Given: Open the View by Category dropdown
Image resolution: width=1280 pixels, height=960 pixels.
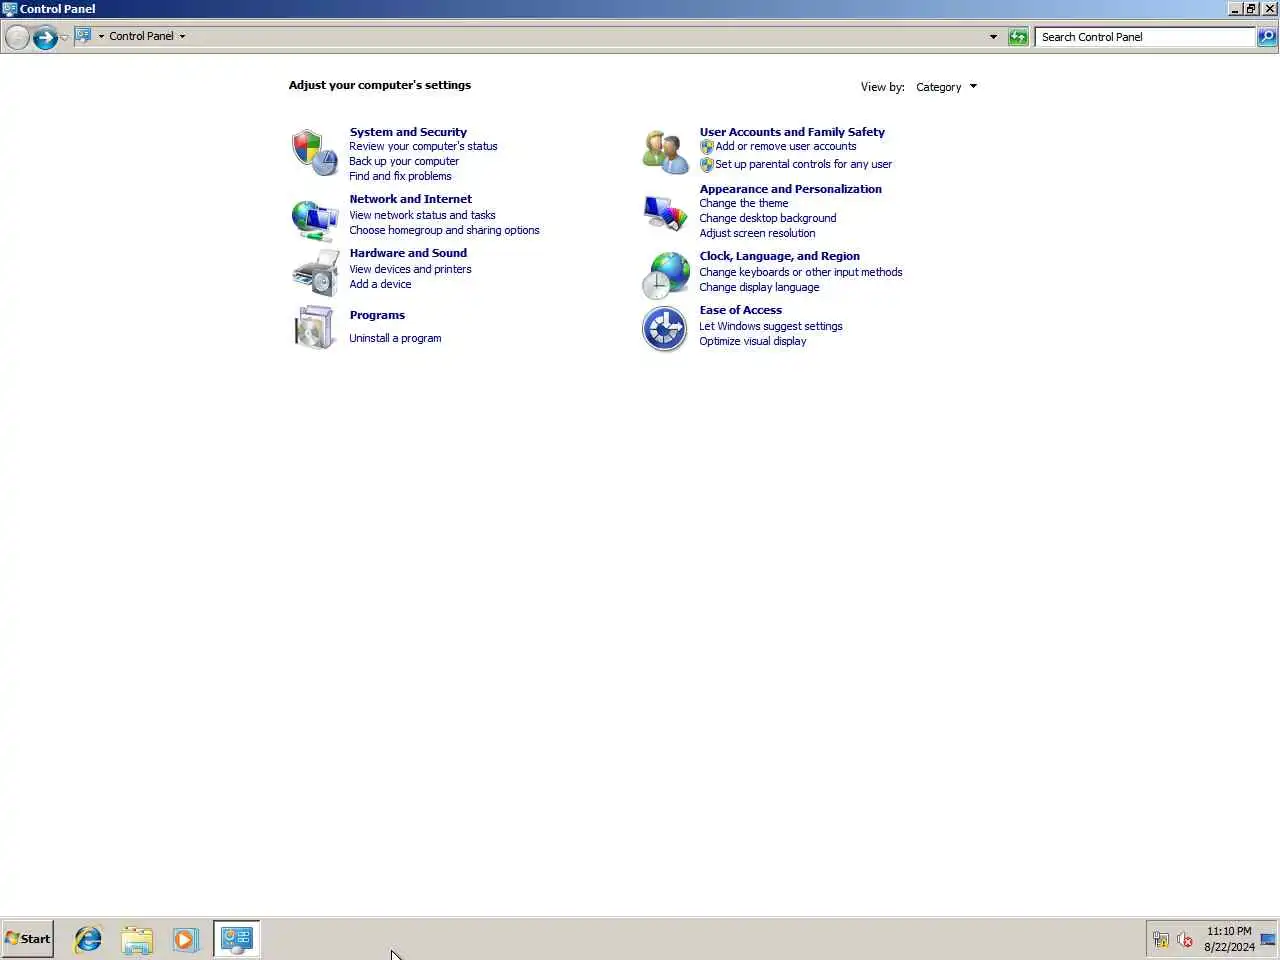Looking at the screenshot, I should click(946, 87).
